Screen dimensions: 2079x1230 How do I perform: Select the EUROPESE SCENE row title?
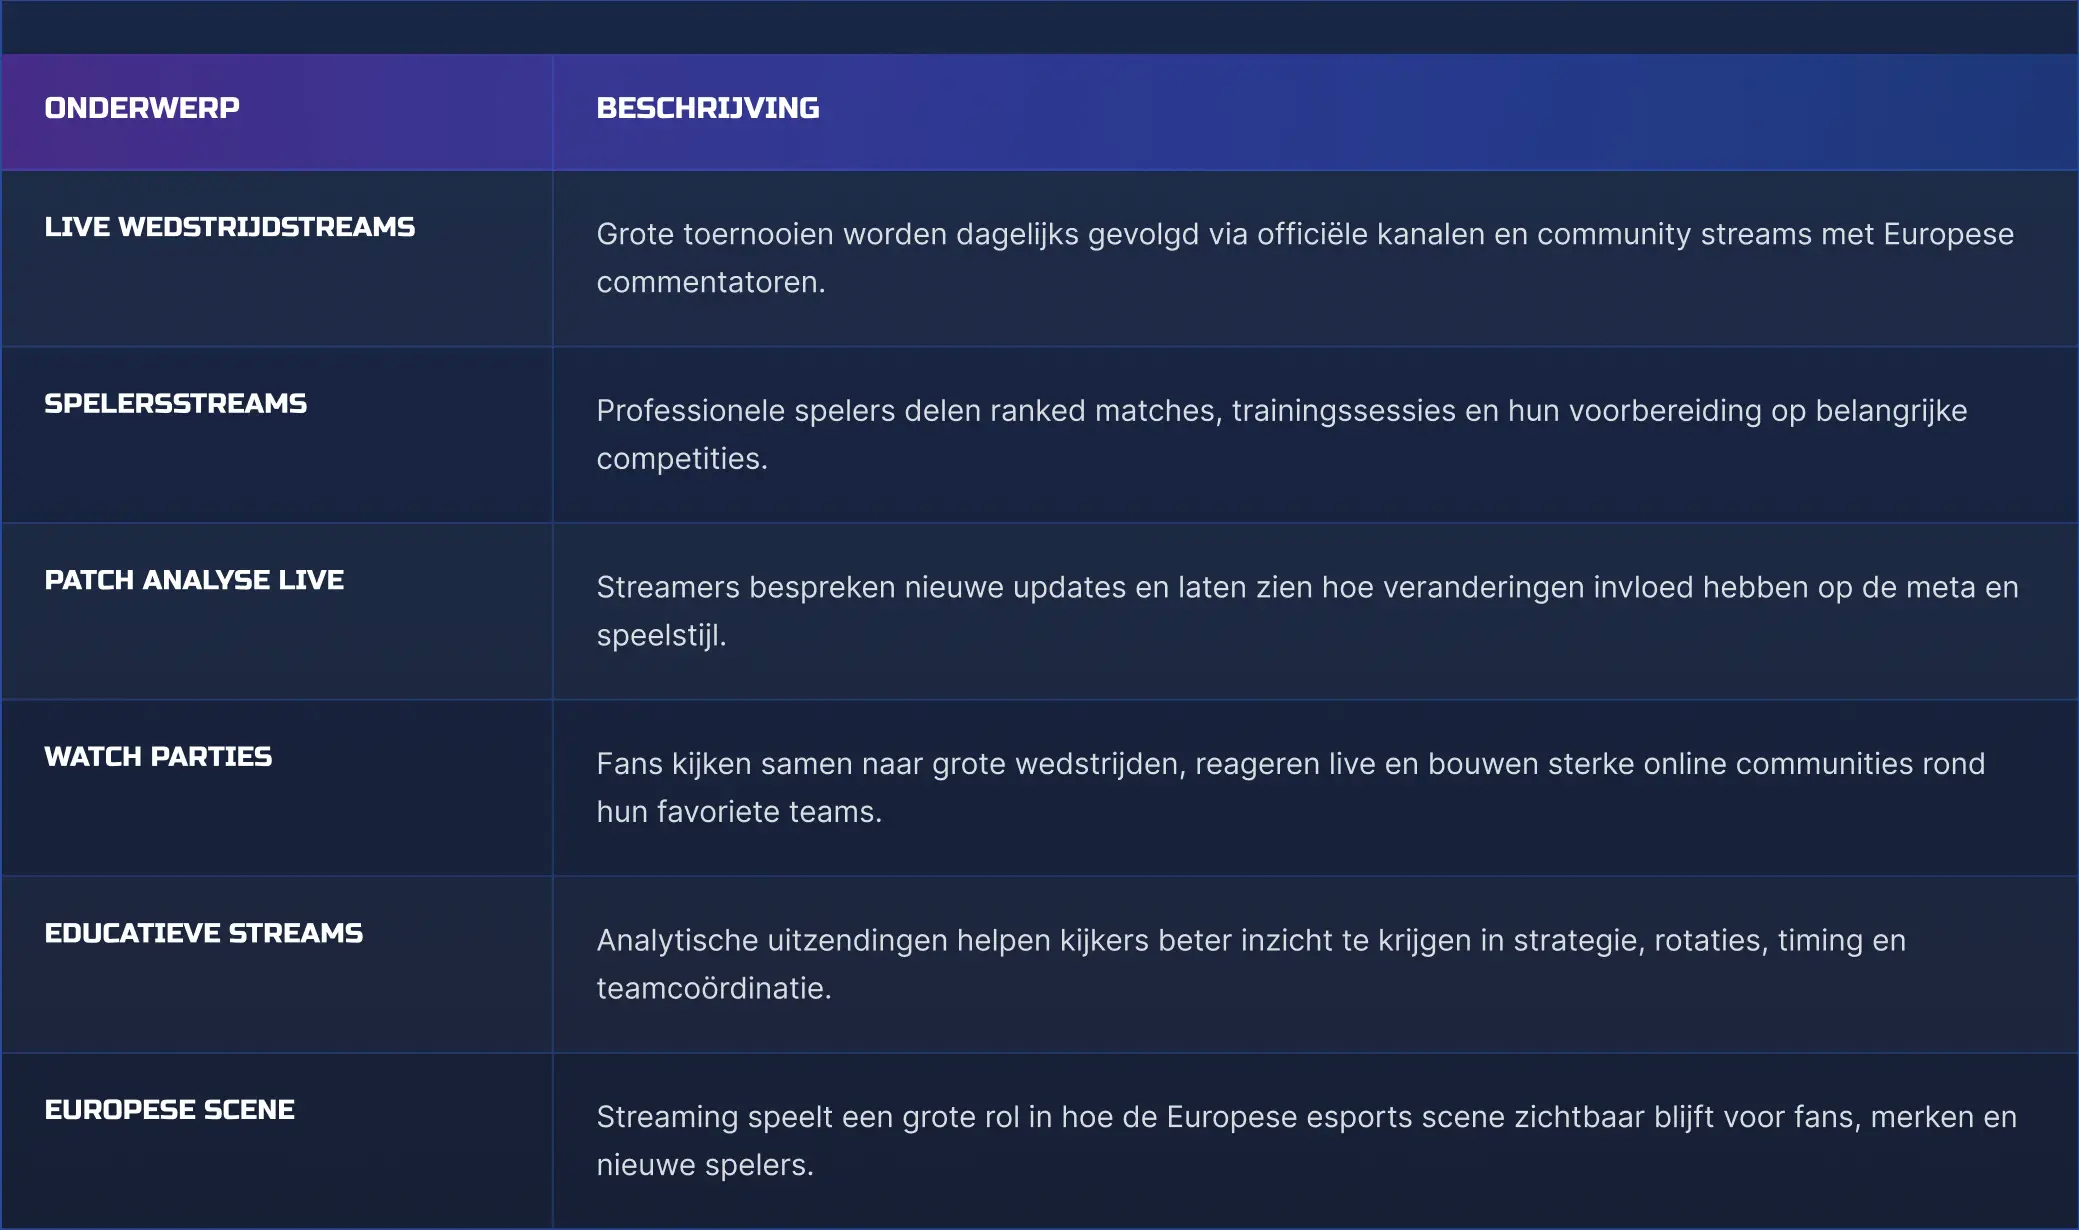(169, 1110)
